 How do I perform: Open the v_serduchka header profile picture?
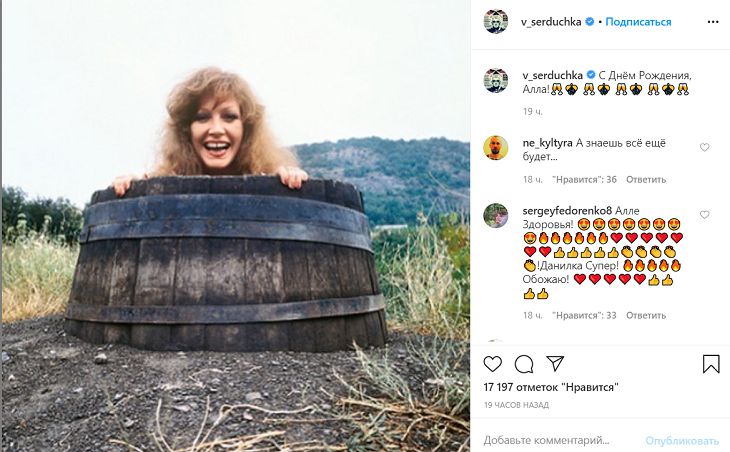point(496,22)
